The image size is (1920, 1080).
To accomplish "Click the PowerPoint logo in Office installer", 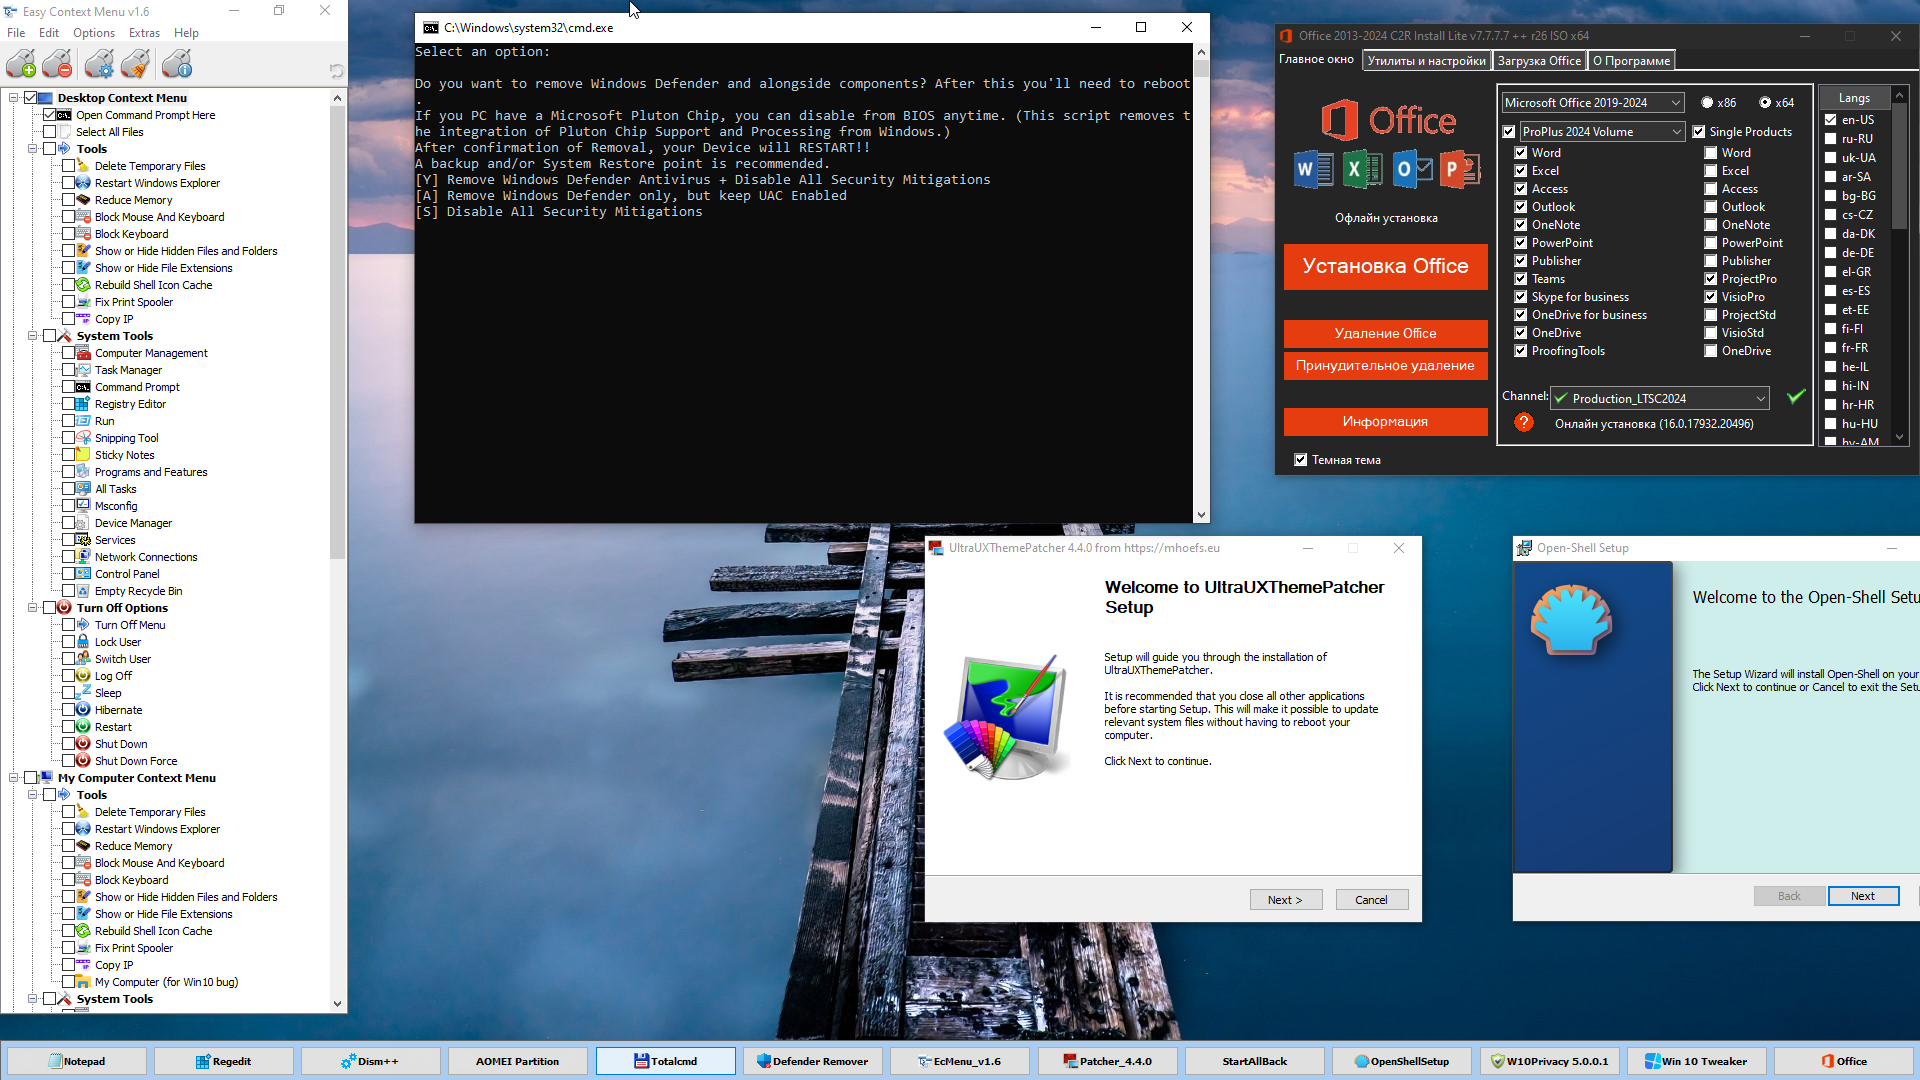I will pyautogui.click(x=1460, y=170).
